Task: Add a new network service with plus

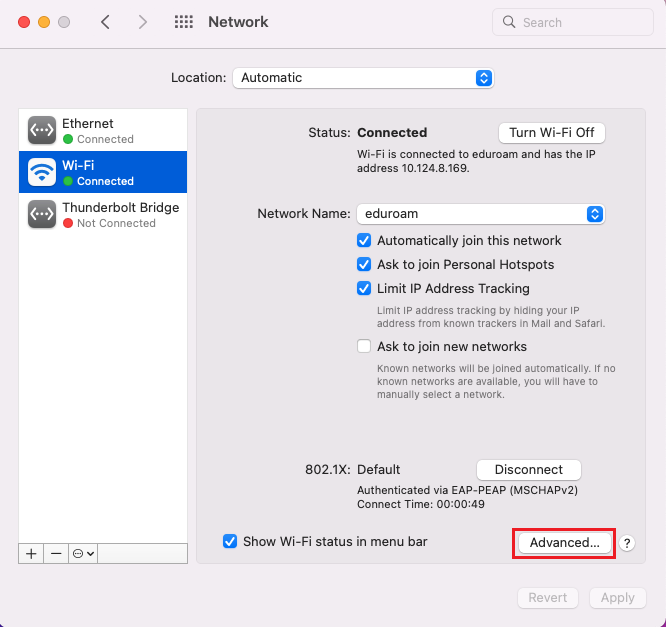Action: point(31,554)
